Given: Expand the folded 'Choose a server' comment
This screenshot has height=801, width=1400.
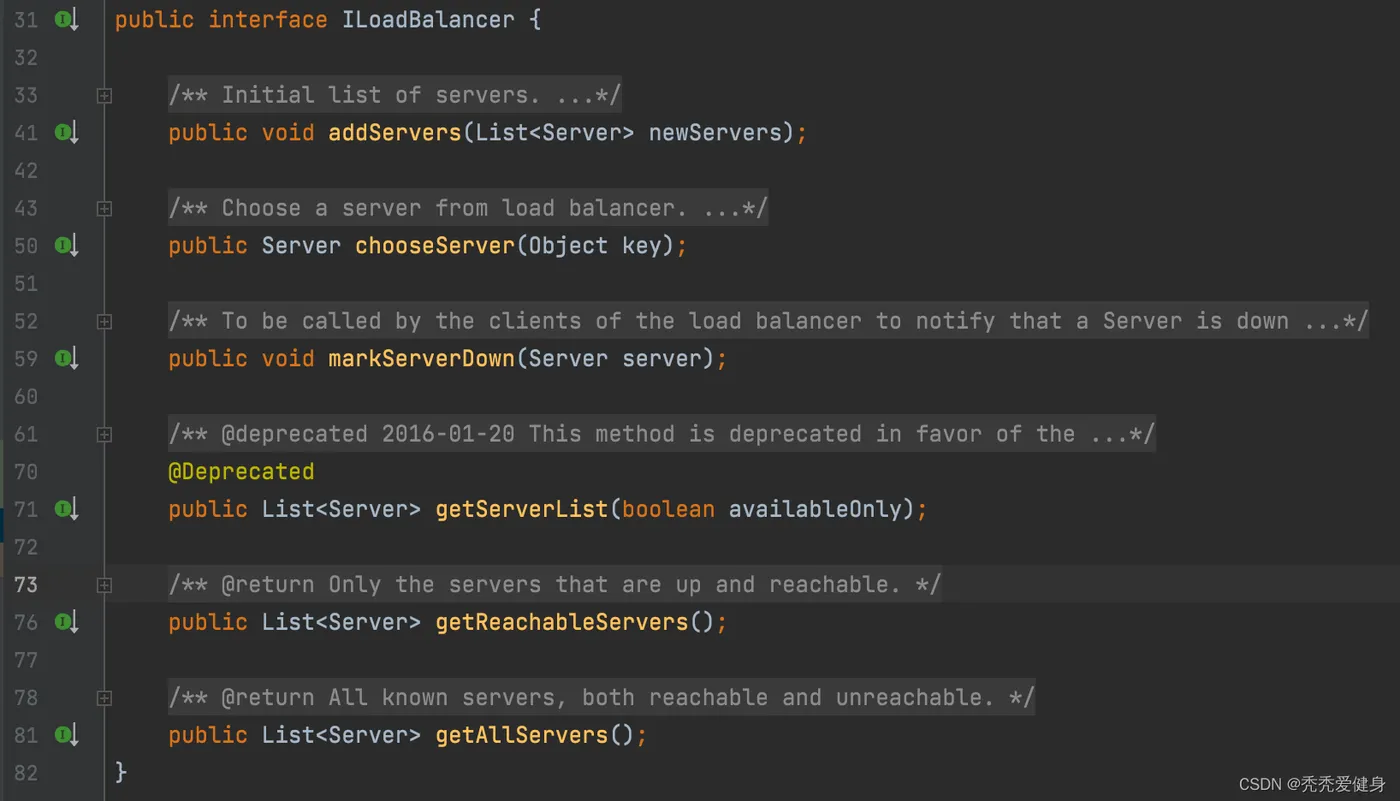Looking at the screenshot, I should [x=104, y=209].
